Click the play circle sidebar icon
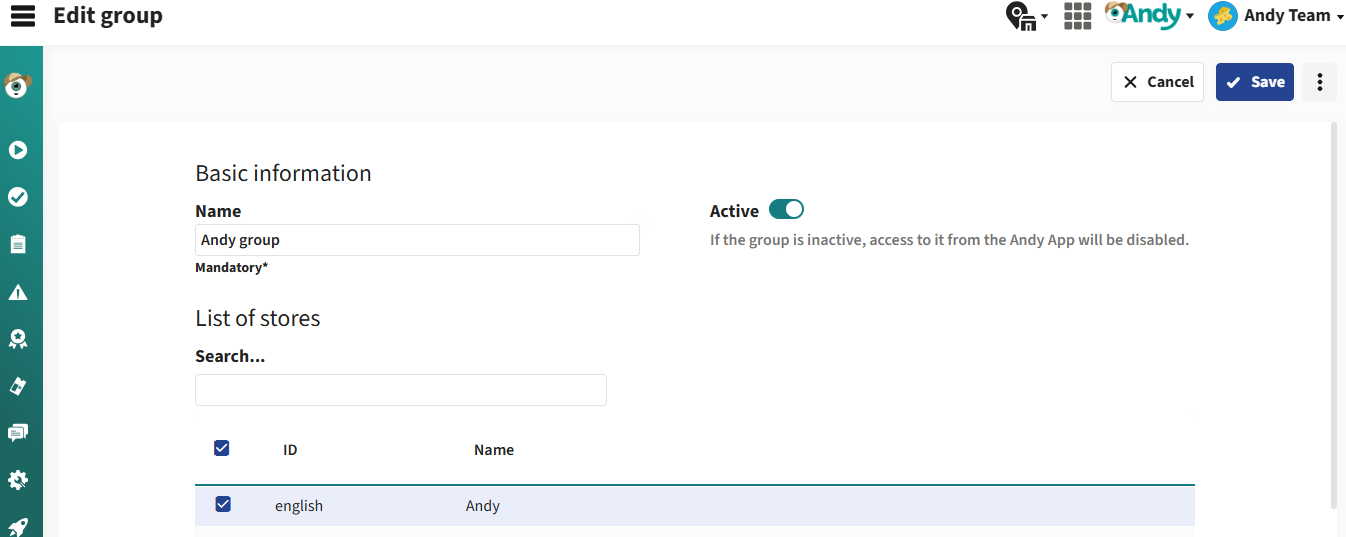The height and width of the screenshot is (537, 1346). pyautogui.click(x=18, y=150)
